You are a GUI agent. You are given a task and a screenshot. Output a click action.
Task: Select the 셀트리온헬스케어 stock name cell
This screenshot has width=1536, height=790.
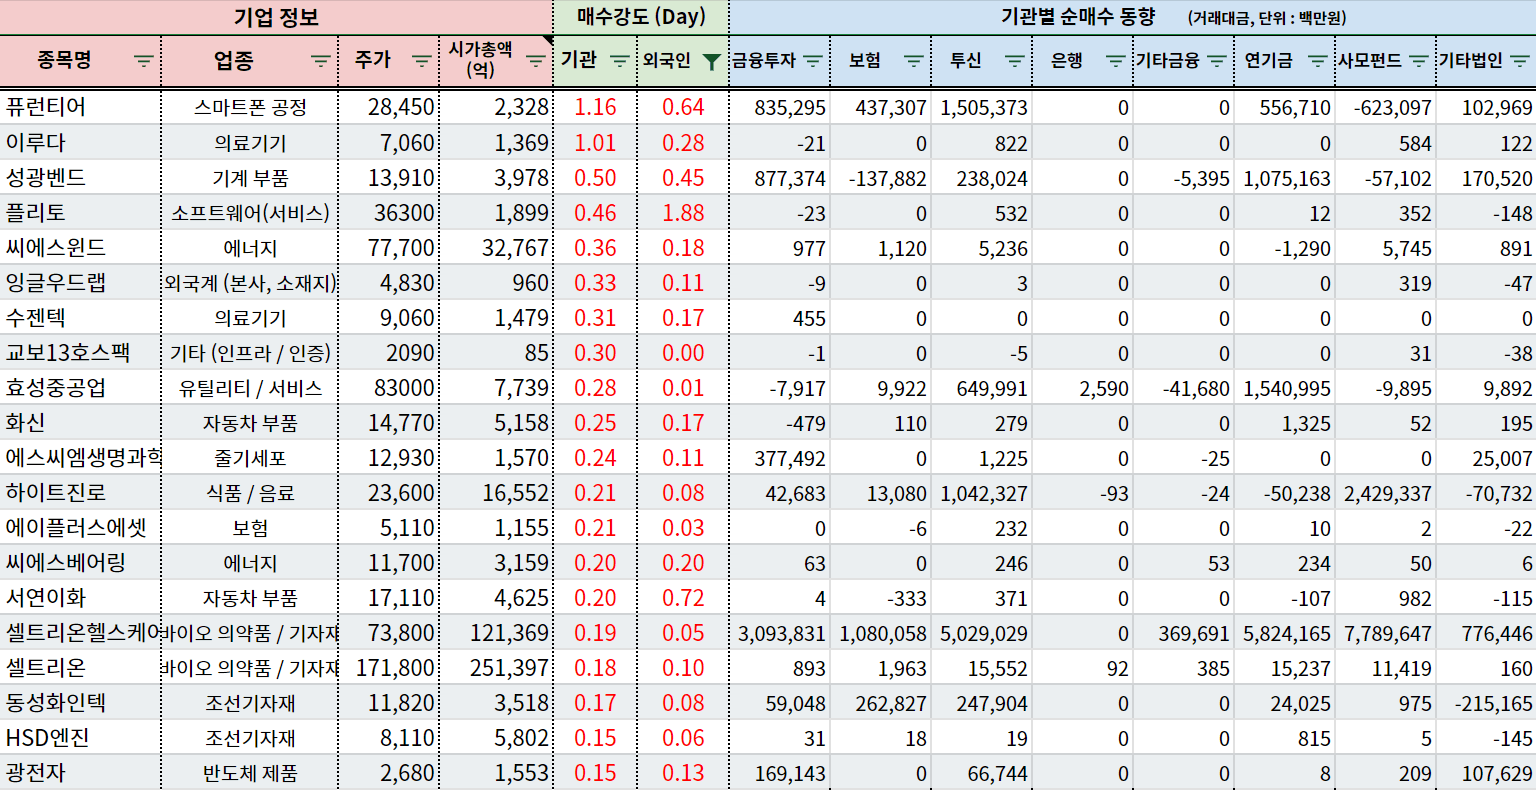coord(80,632)
